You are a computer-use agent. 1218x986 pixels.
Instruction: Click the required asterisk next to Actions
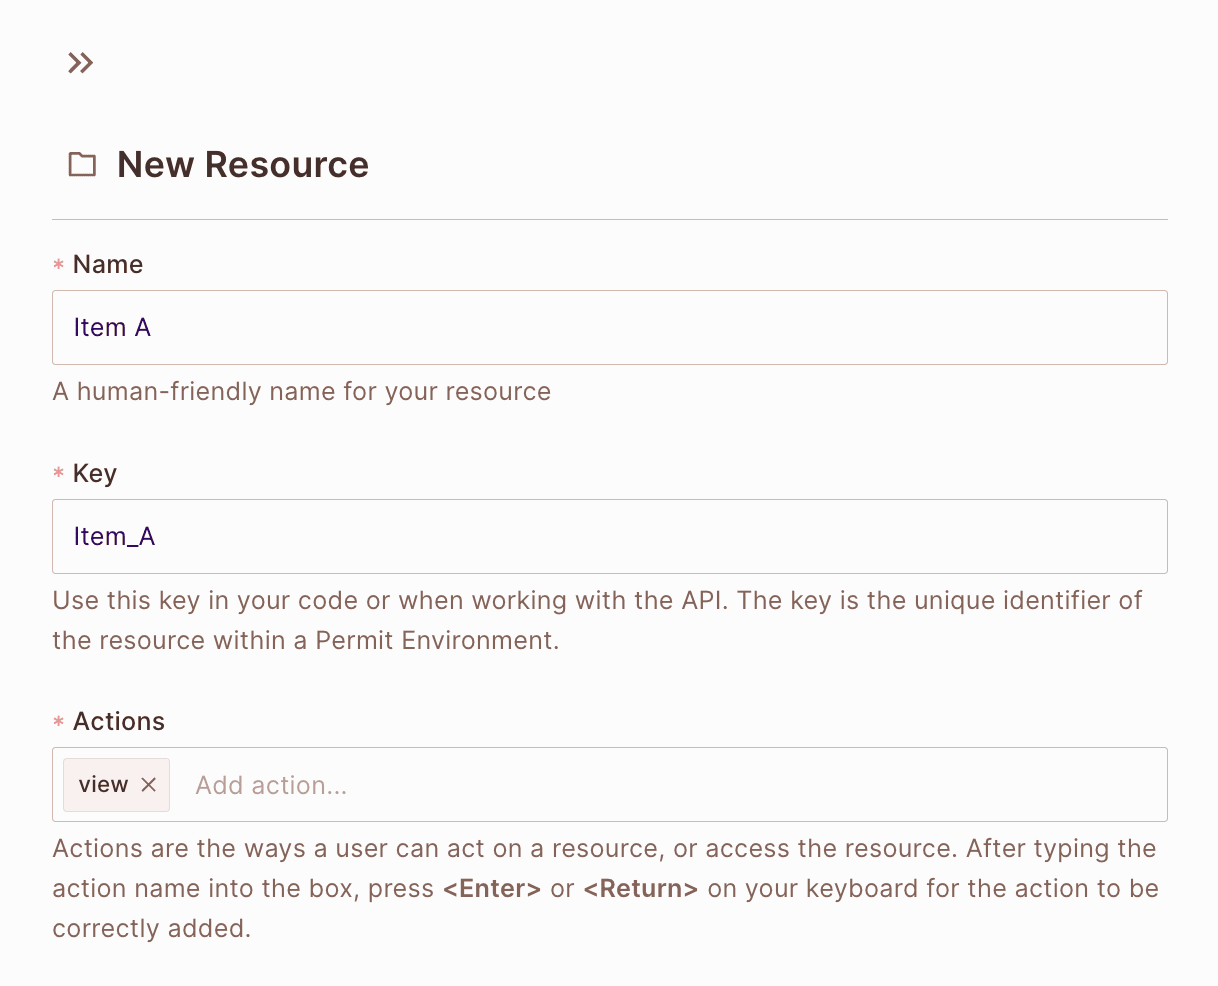[58, 722]
